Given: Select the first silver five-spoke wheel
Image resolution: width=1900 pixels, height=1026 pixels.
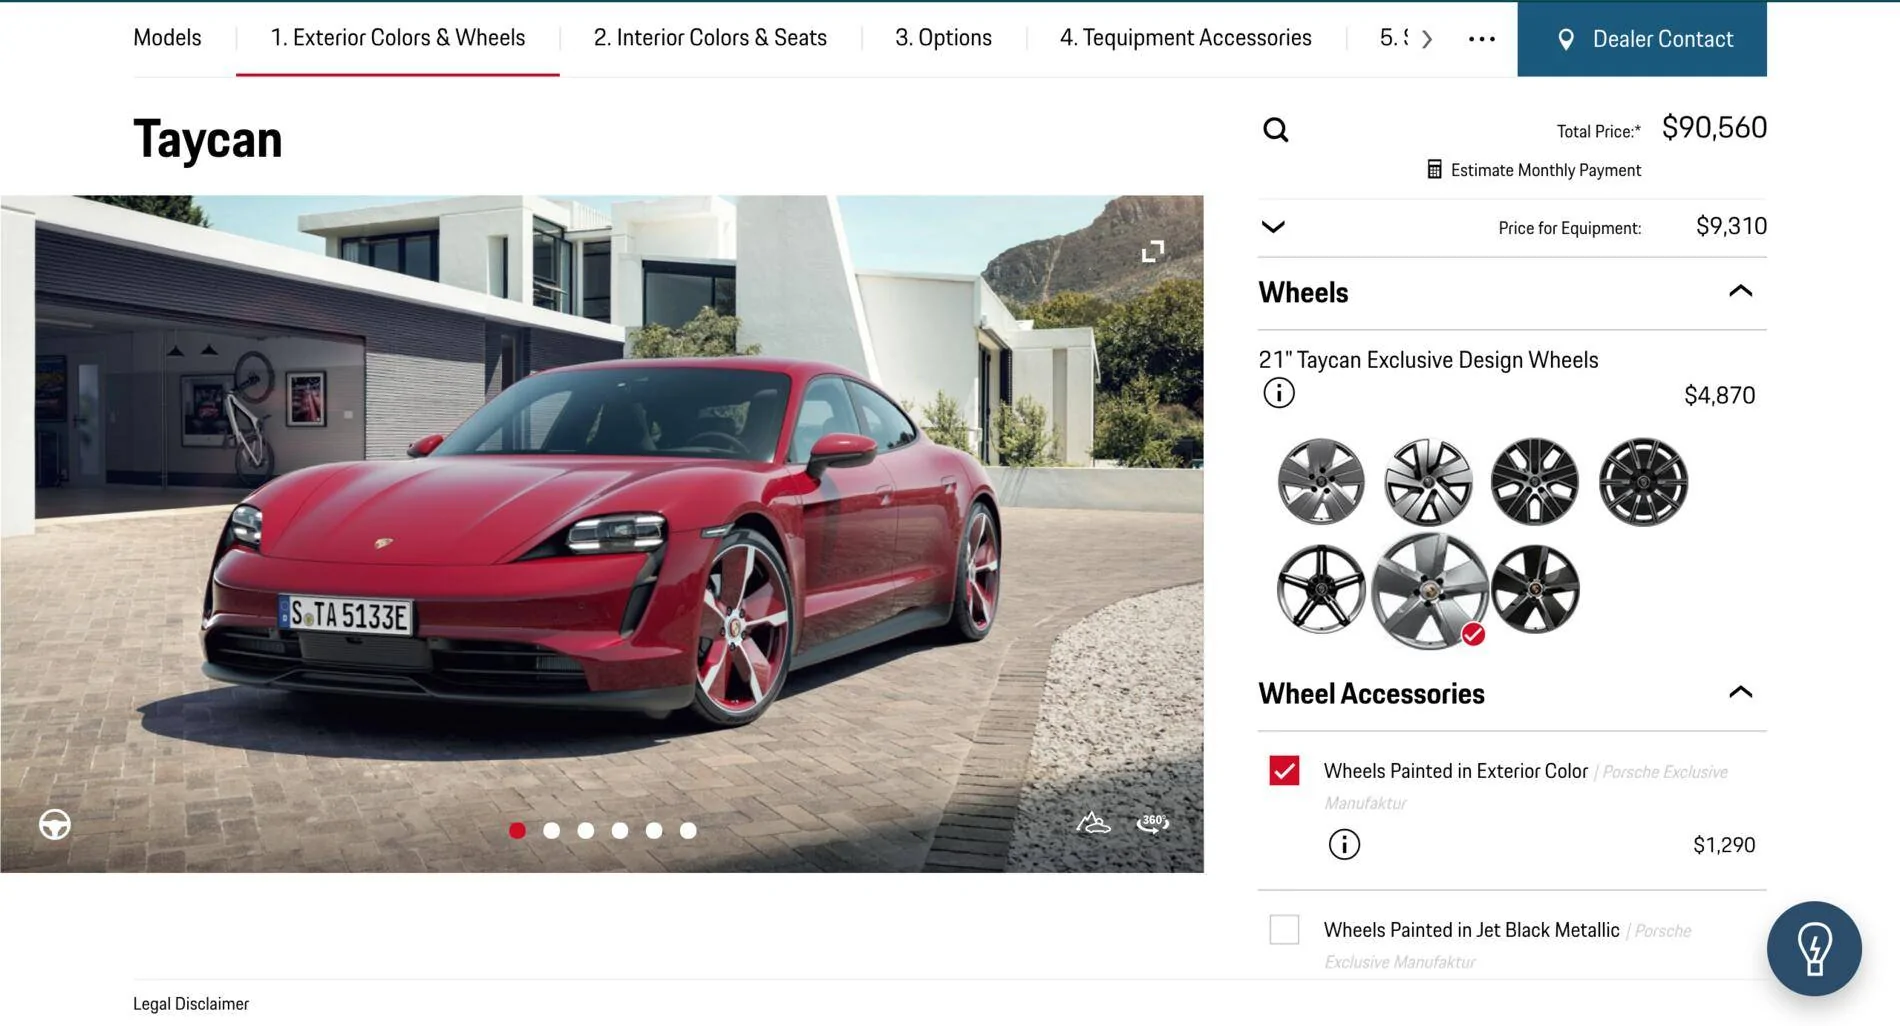Looking at the screenshot, I should (x=1320, y=482).
